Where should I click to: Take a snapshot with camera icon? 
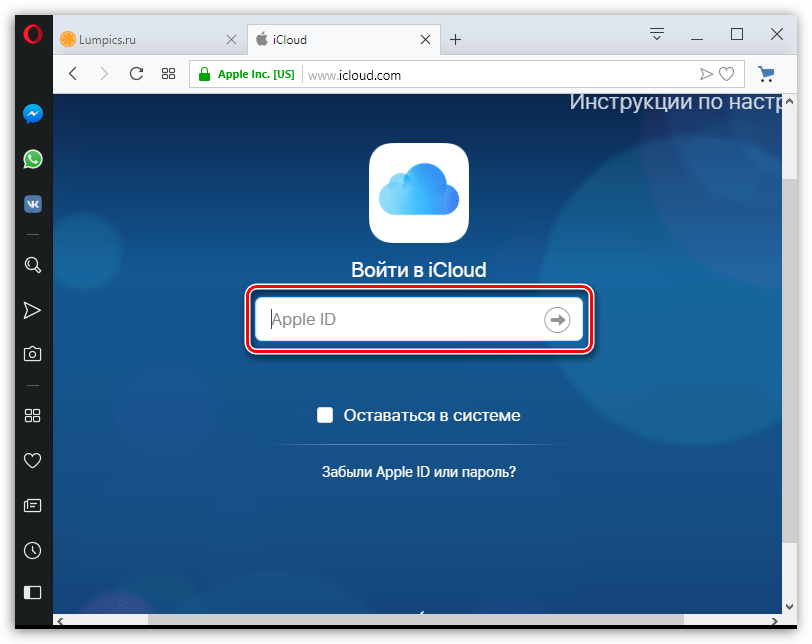pos(32,354)
